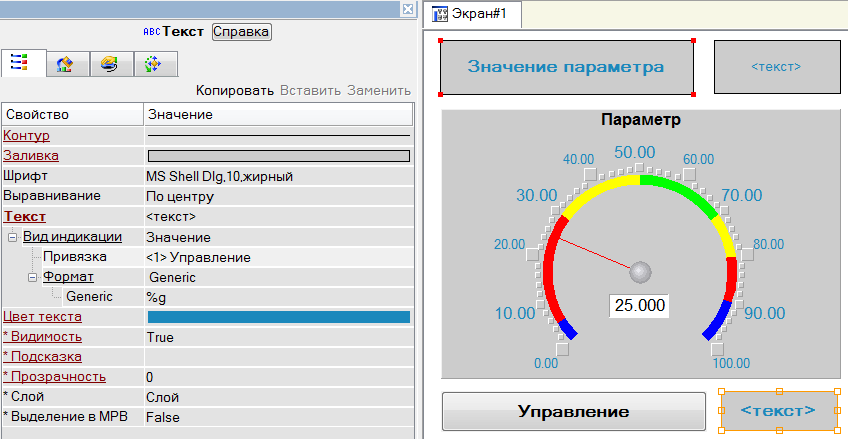Select the orange-highlighted <текст> element
This screenshot has height=439, width=848.
[x=779, y=411]
